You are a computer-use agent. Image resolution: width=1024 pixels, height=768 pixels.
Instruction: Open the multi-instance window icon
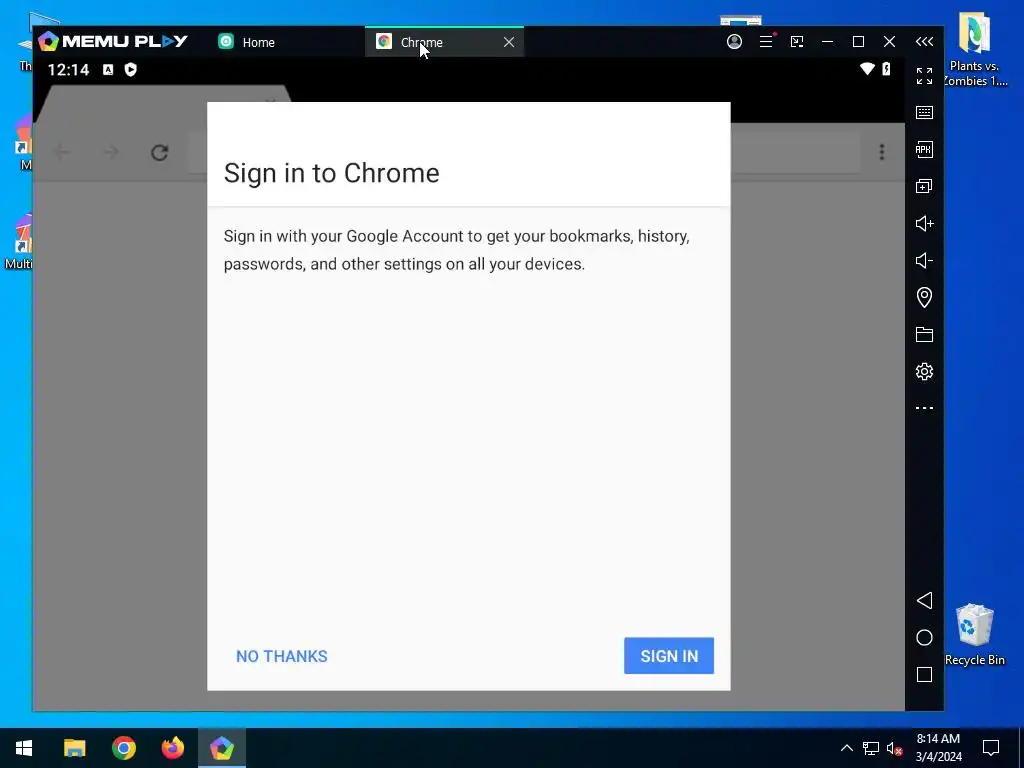924,187
